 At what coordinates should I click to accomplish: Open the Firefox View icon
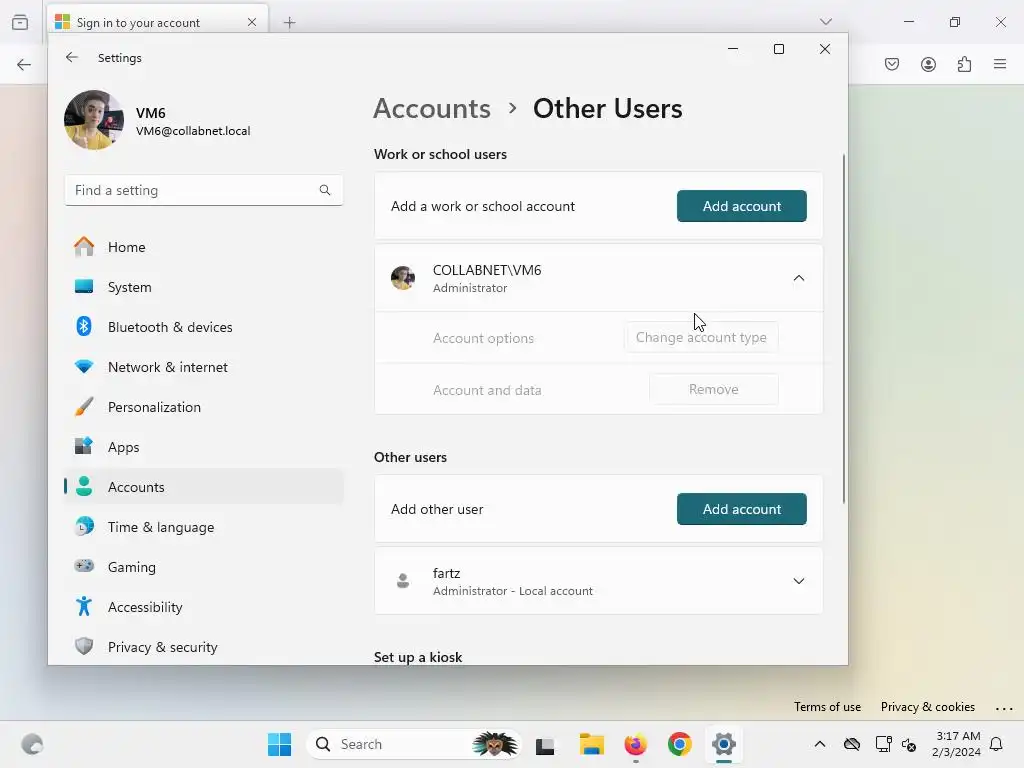coord(20,22)
